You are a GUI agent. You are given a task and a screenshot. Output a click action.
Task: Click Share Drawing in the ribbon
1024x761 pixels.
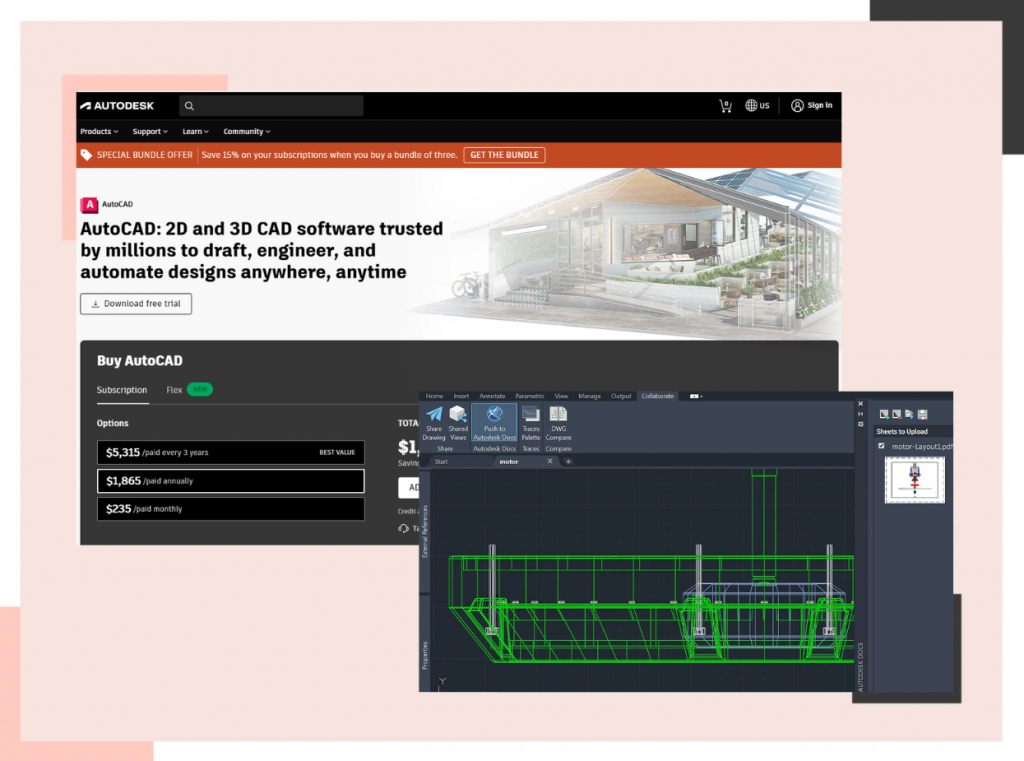click(434, 423)
